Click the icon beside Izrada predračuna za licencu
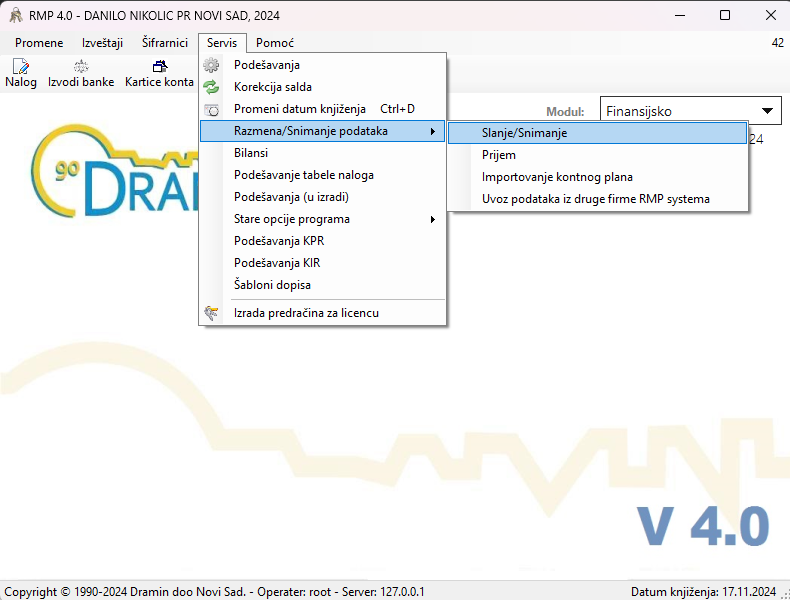The image size is (790, 600). click(x=211, y=313)
